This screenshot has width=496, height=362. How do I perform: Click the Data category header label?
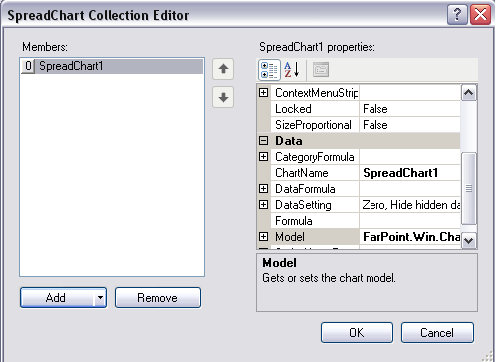tap(289, 141)
